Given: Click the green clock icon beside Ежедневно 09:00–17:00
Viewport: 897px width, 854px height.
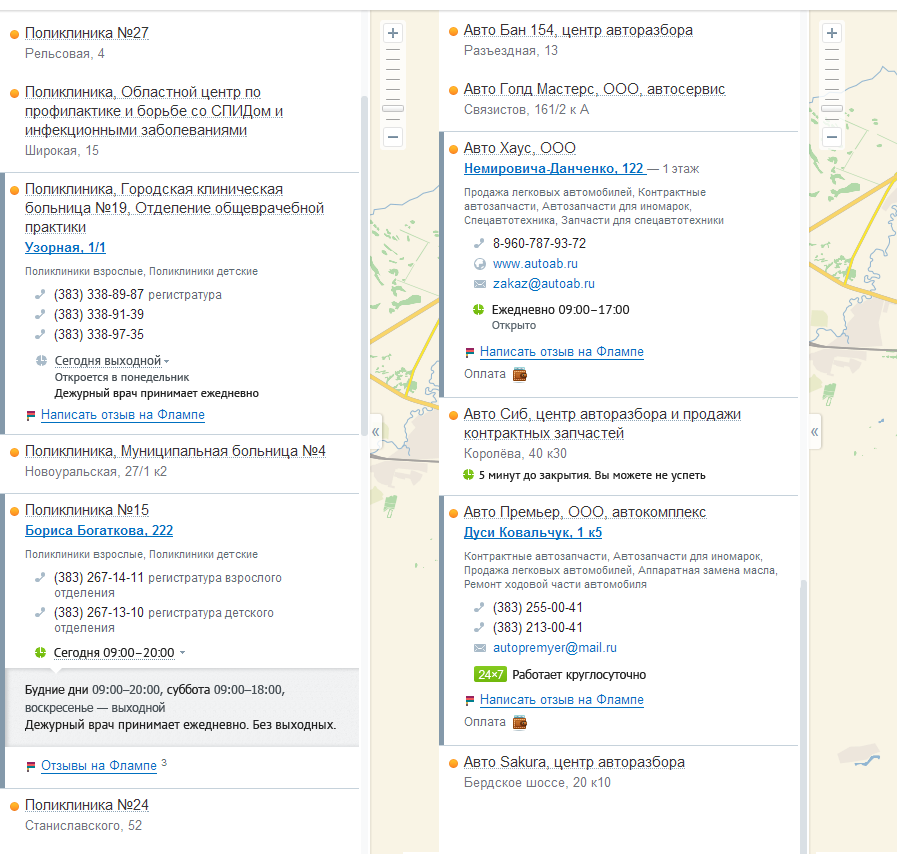Looking at the screenshot, I should 478,310.
